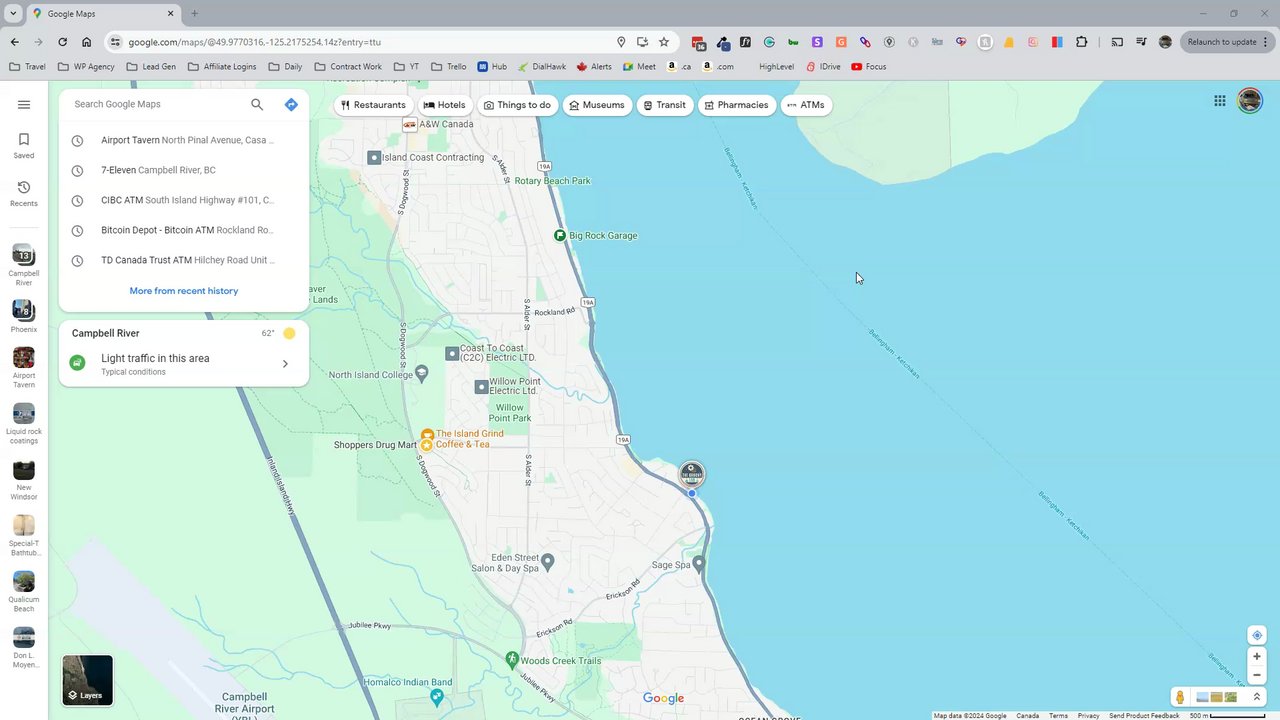
Task: Open the Google Maps hamburger menu
Action: point(24,104)
